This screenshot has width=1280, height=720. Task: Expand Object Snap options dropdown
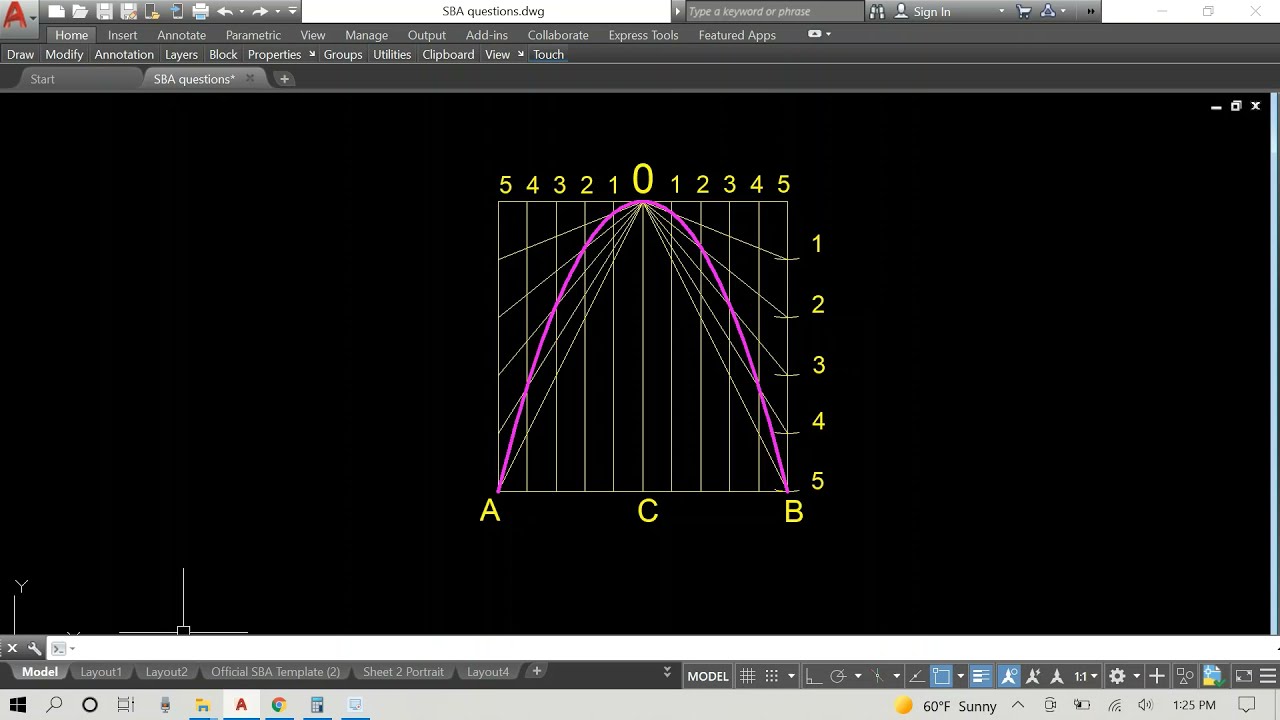click(960, 676)
